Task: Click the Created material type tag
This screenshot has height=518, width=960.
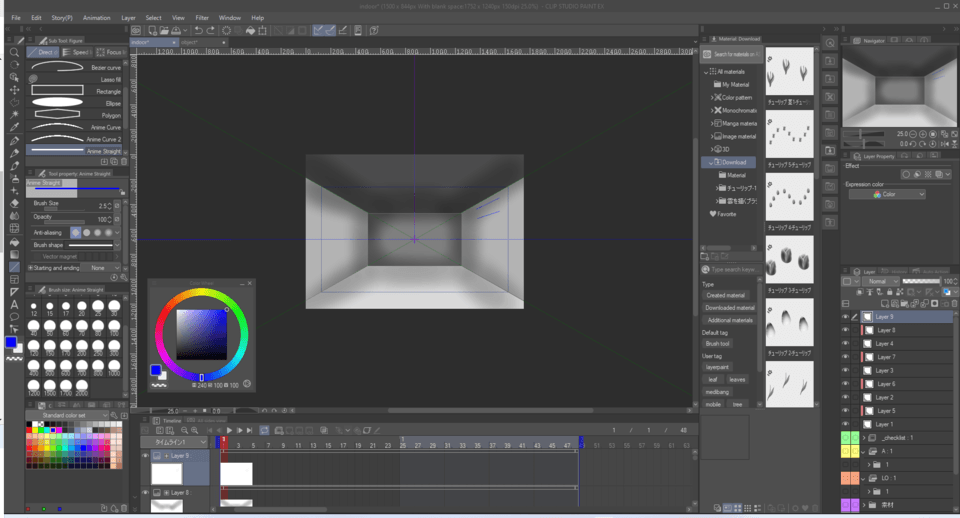Action: coord(725,295)
